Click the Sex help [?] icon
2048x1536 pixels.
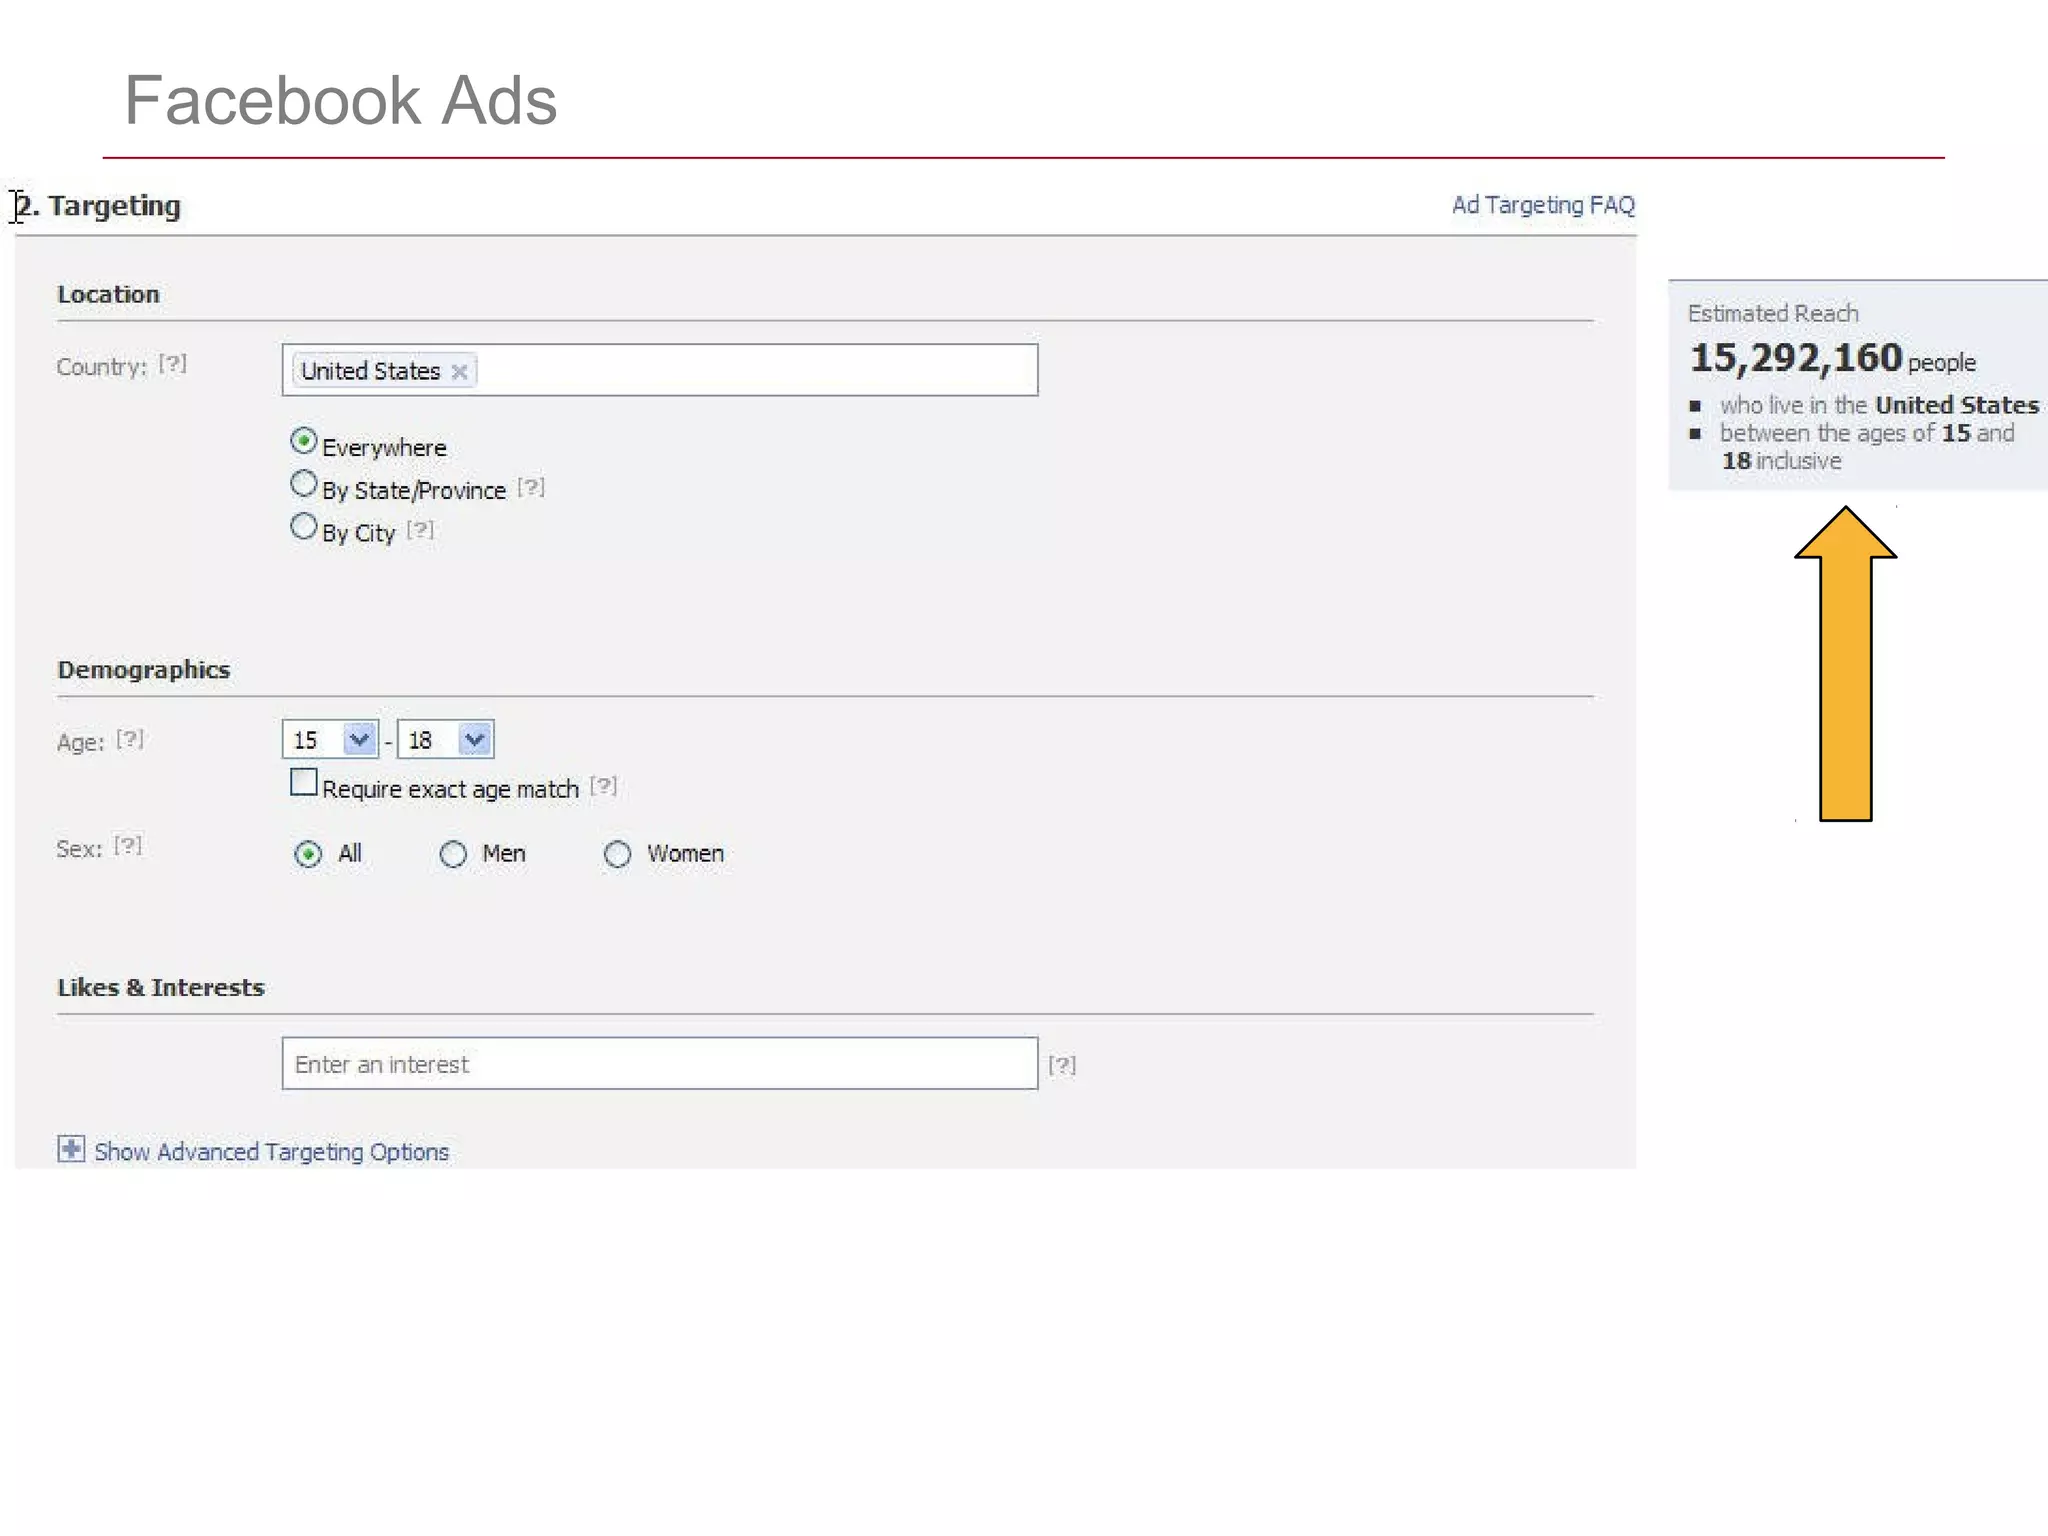coord(128,846)
